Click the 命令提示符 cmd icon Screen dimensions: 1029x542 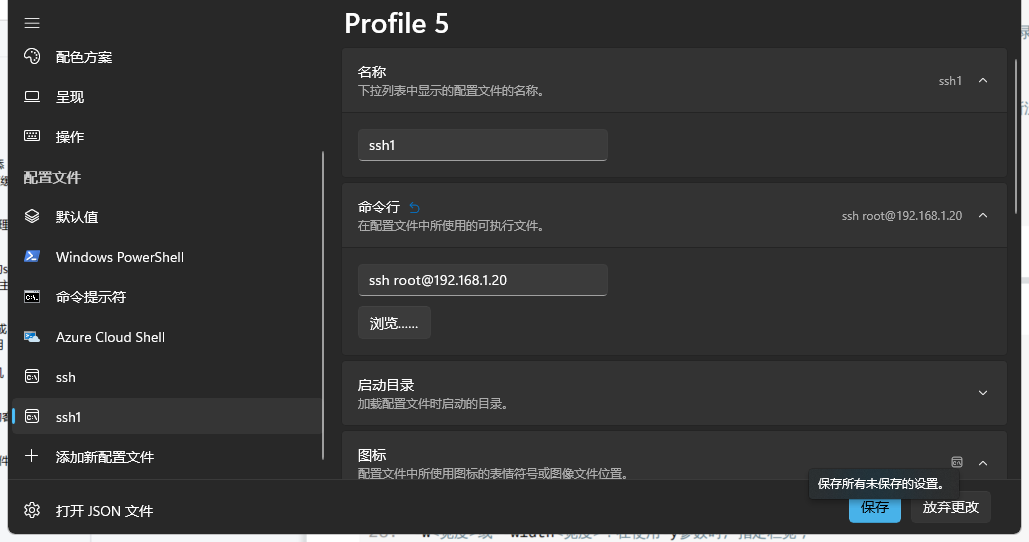32,297
